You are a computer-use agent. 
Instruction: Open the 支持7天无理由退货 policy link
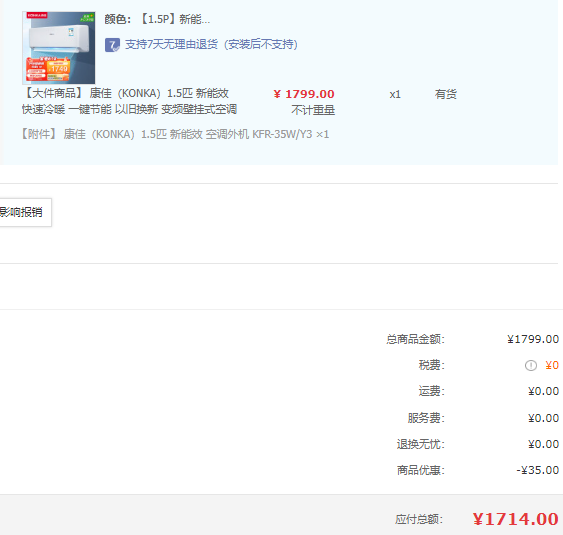[211, 45]
